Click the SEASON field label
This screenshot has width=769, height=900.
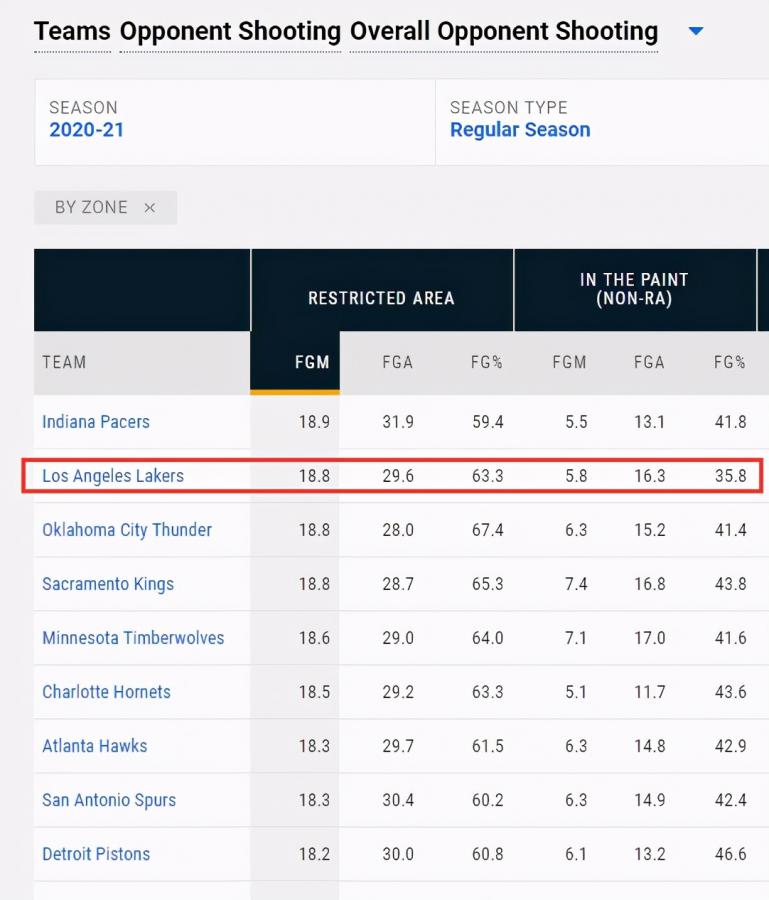click(x=83, y=107)
